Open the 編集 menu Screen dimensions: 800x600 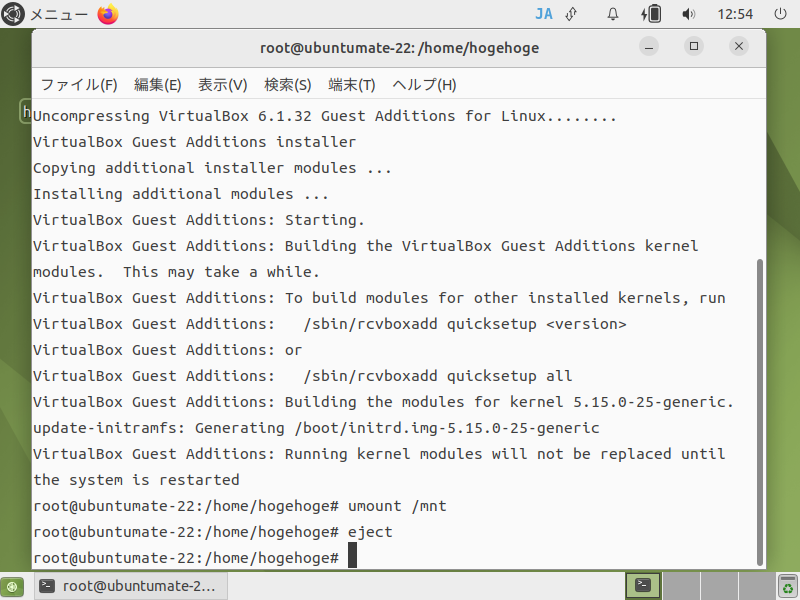157,85
